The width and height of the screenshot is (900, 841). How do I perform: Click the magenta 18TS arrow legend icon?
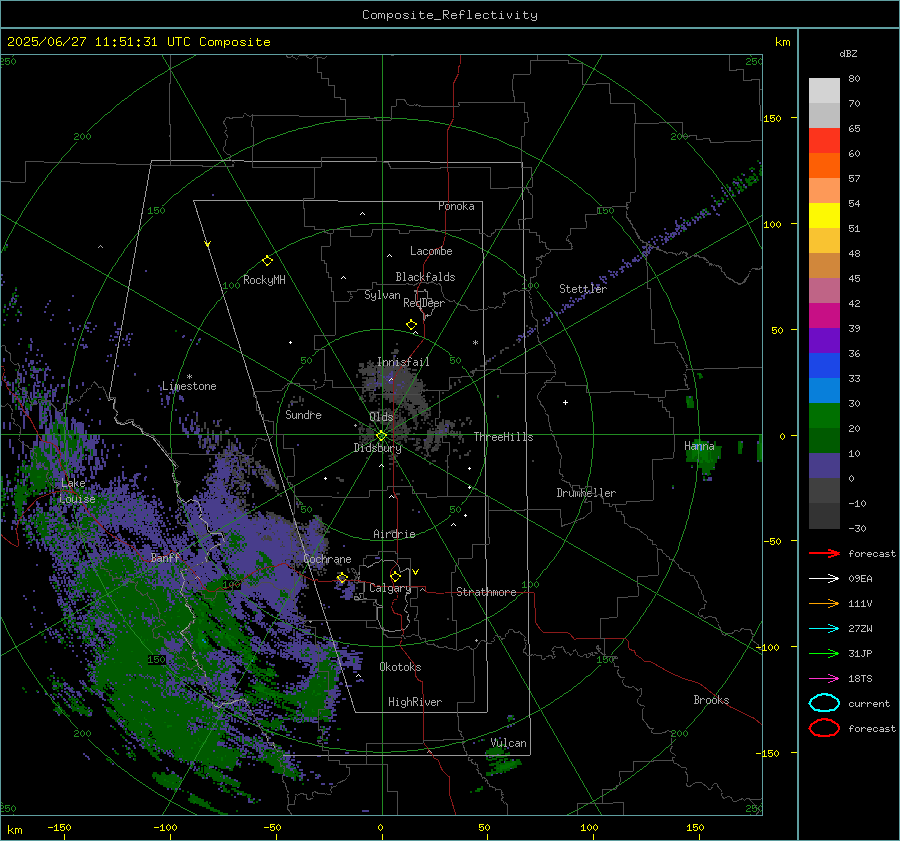(x=824, y=679)
